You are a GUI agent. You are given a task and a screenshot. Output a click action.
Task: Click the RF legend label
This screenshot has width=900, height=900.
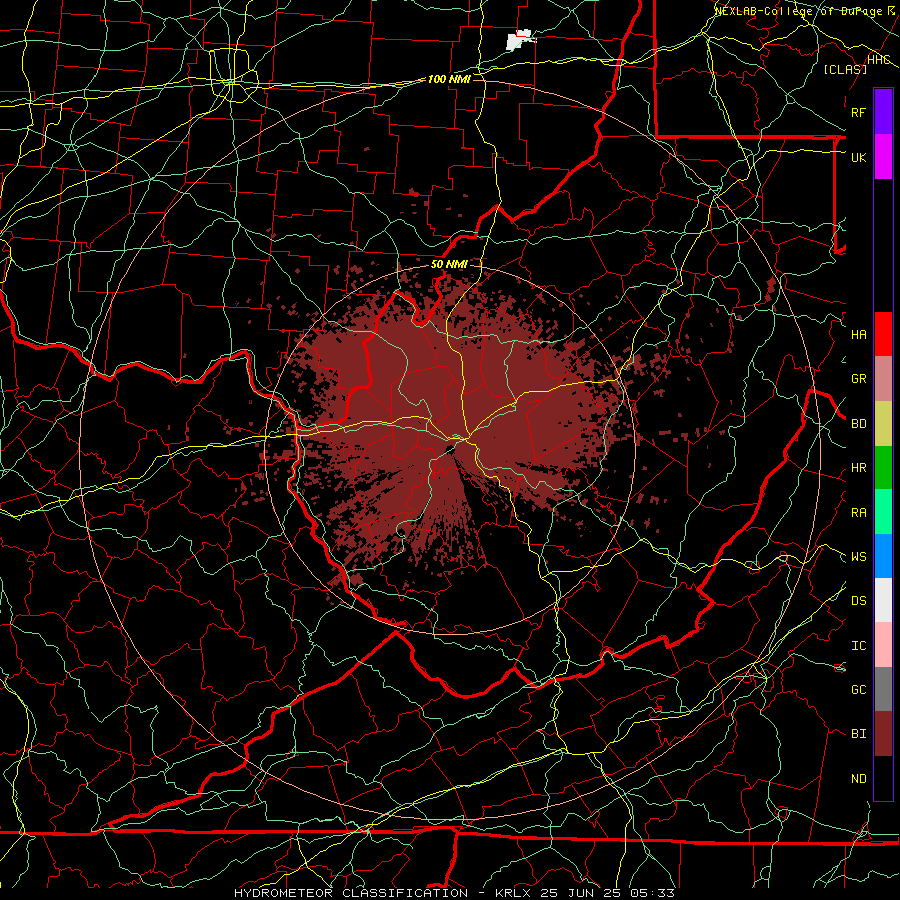click(858, 112)
